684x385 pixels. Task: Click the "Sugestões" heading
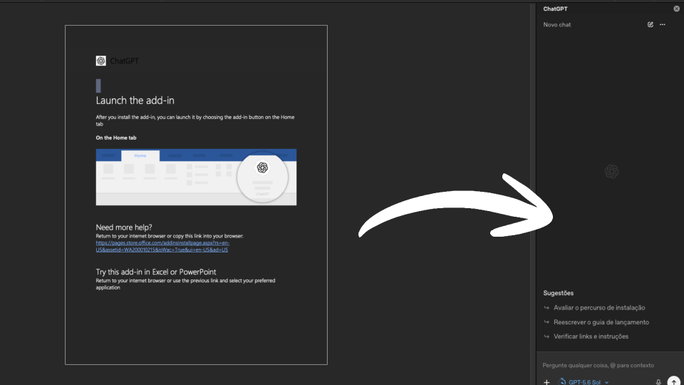coord(558,293)
